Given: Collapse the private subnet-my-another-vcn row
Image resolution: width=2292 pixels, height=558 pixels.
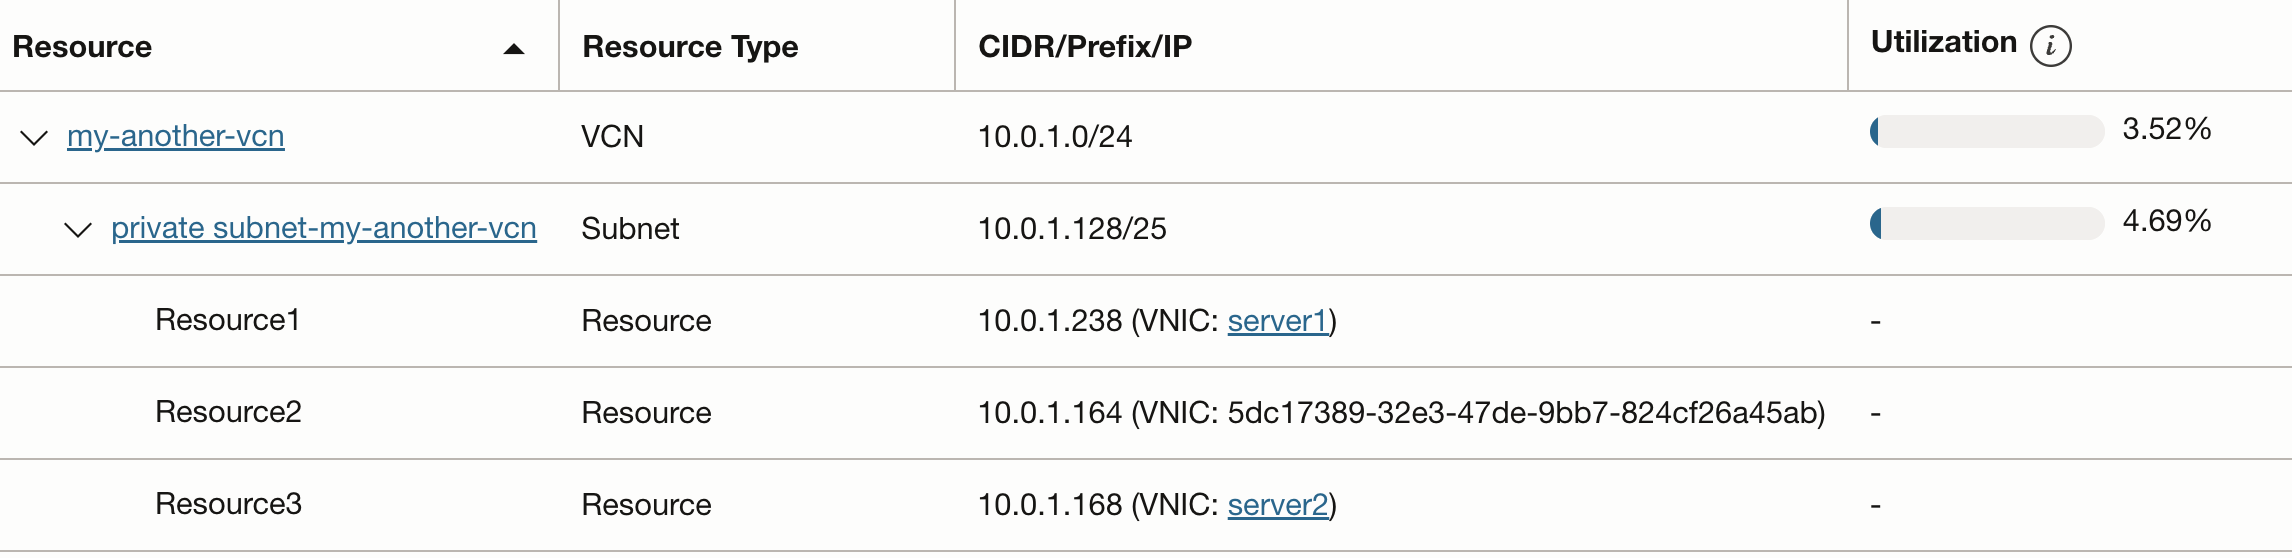Looking at the screenshot, I should 78,229.
